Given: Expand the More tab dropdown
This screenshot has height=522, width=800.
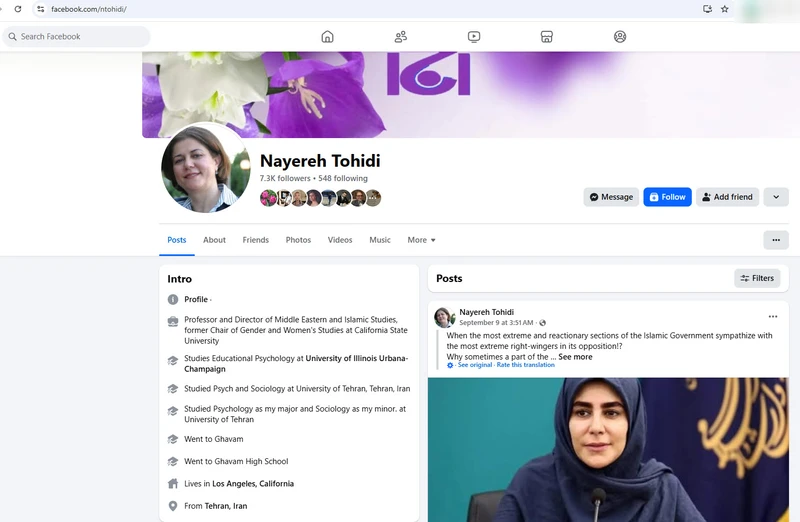Looking at the screenshot, I should pyautogui.click(x=421, y=240).
